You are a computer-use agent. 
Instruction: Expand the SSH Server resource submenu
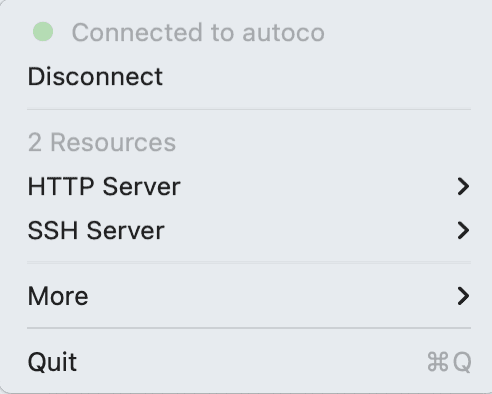click(x=246, y=230)
